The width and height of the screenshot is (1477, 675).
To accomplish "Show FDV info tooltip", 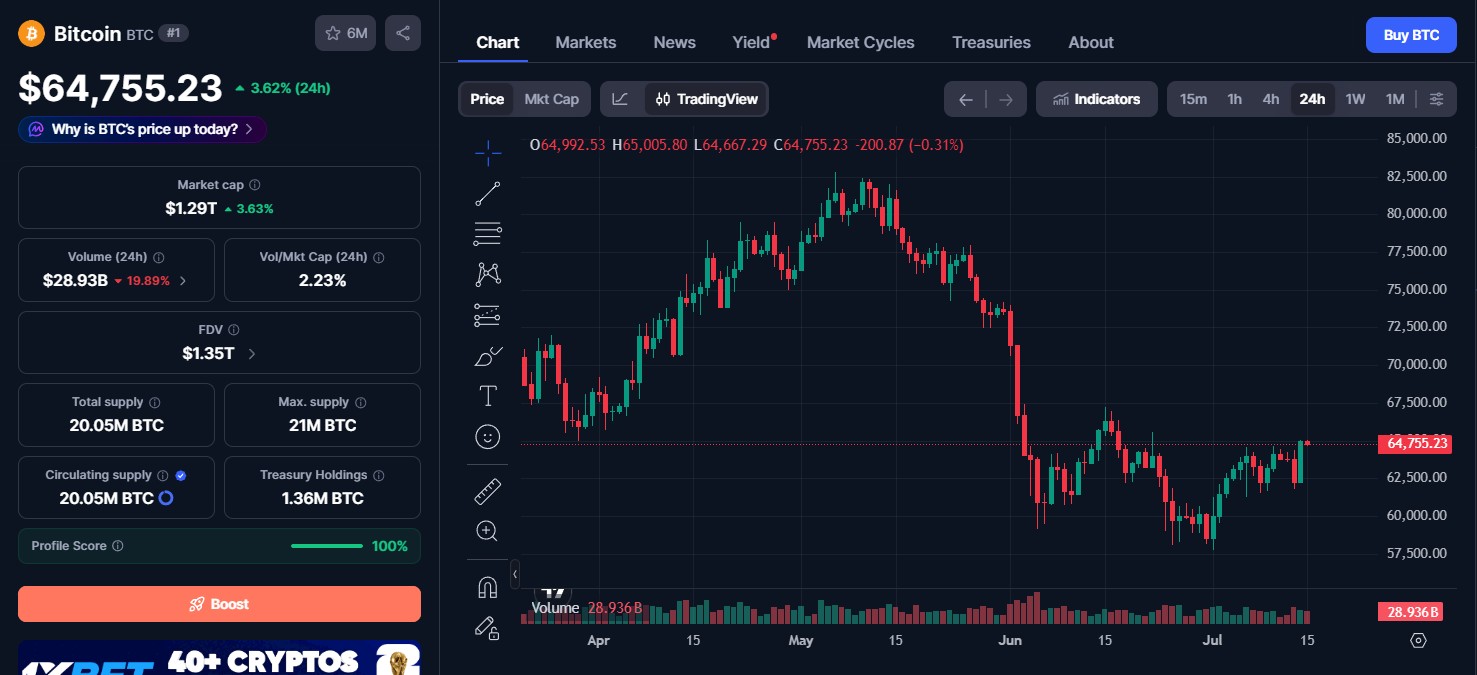I will click(234, 329).
